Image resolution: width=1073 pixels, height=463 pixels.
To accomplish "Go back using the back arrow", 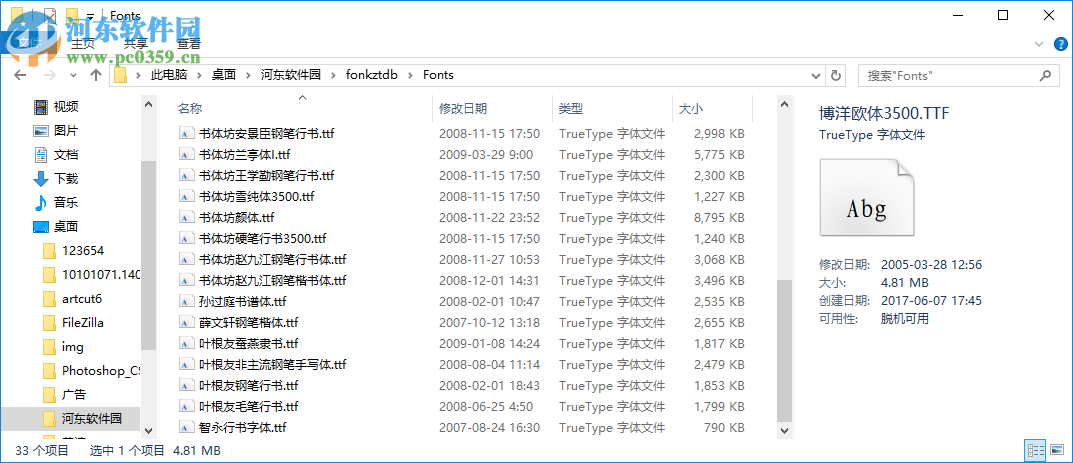I will [x=19, y=75].
